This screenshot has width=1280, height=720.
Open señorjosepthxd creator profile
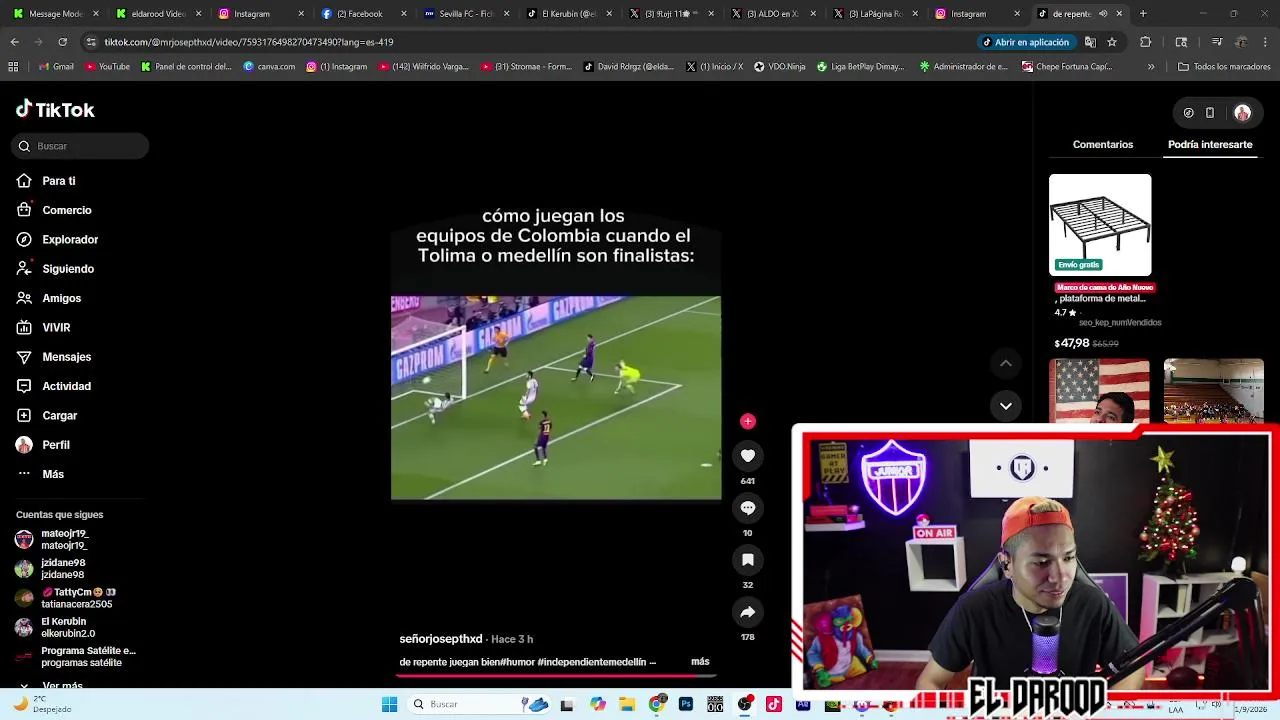click(441, 639)
